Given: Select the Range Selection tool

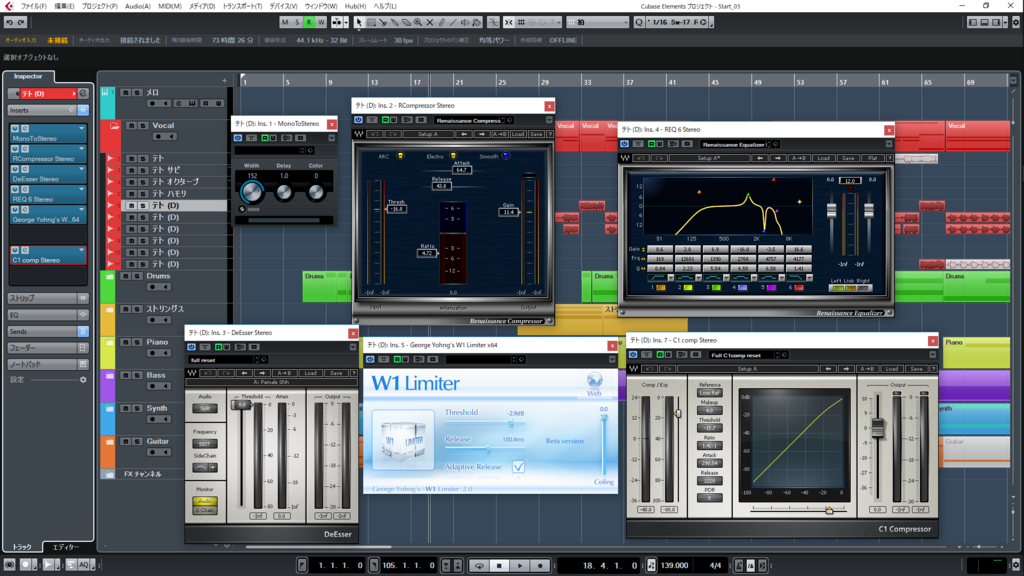Looking at the screenshot, I should click(371, 22).
